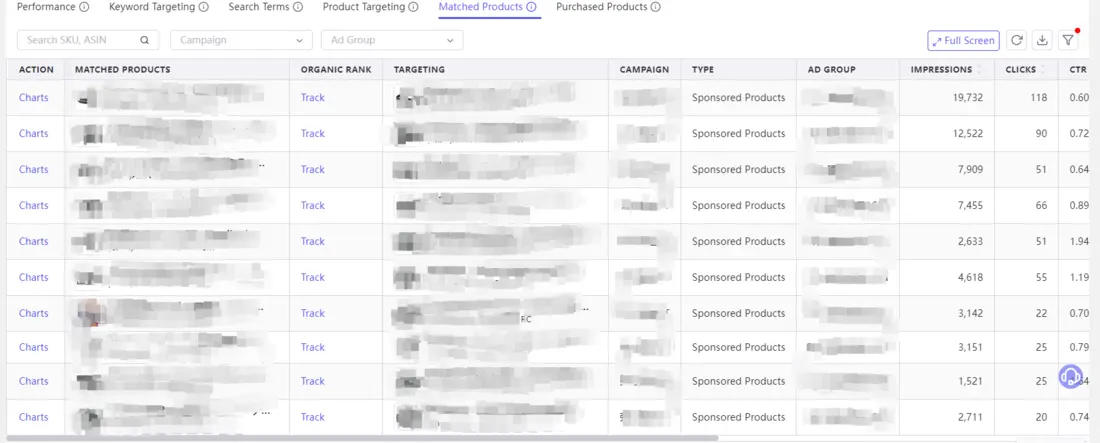Open the headset support chat bubble
The height and width of the screenshot is (443, 1100).
1071,376
